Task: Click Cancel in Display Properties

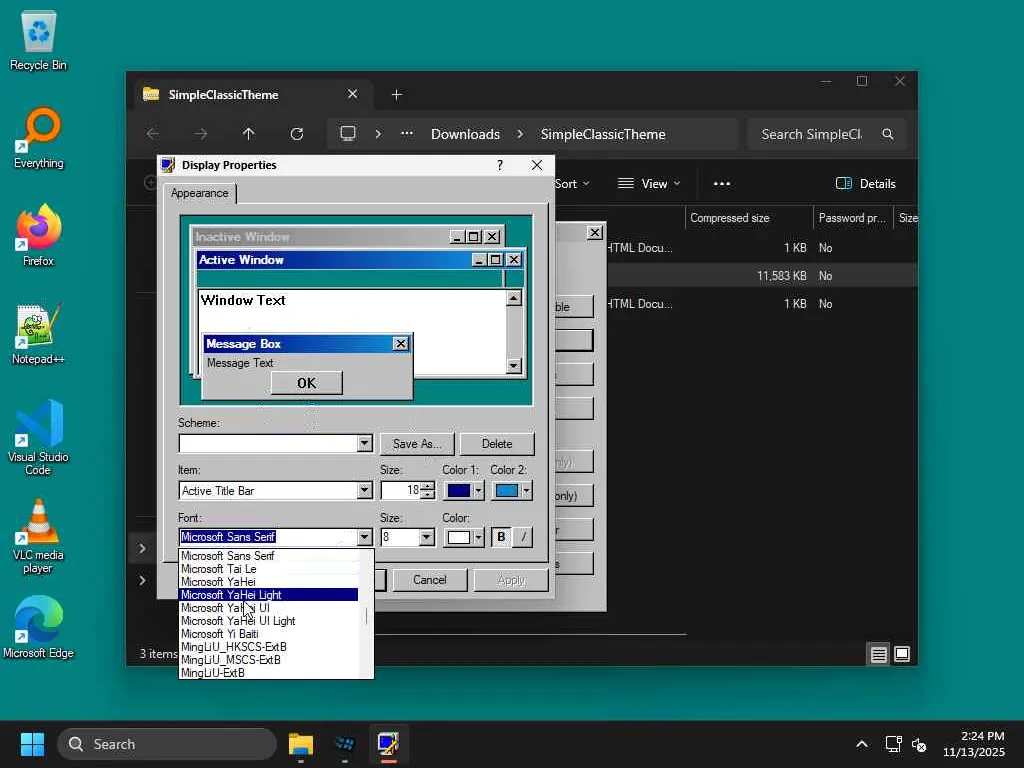Action: click(x=430, y=580)
